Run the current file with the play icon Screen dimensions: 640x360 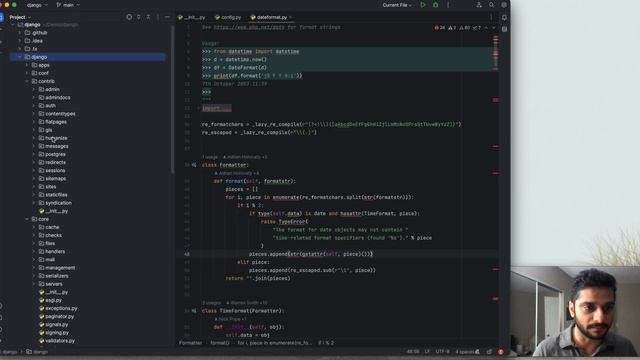click(423, 5)
